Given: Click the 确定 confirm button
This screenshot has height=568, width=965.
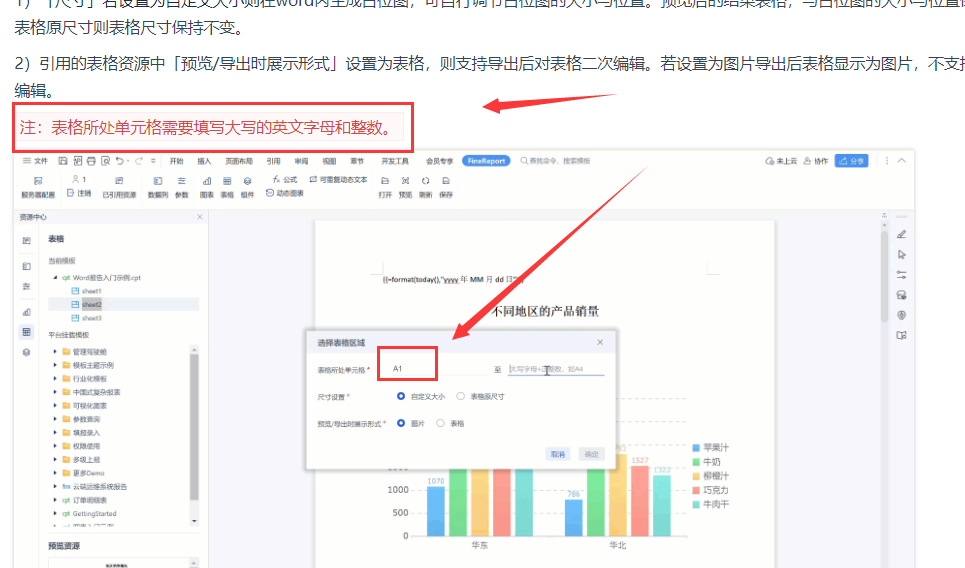Looking at the screenshot, I should pos(591,454).
